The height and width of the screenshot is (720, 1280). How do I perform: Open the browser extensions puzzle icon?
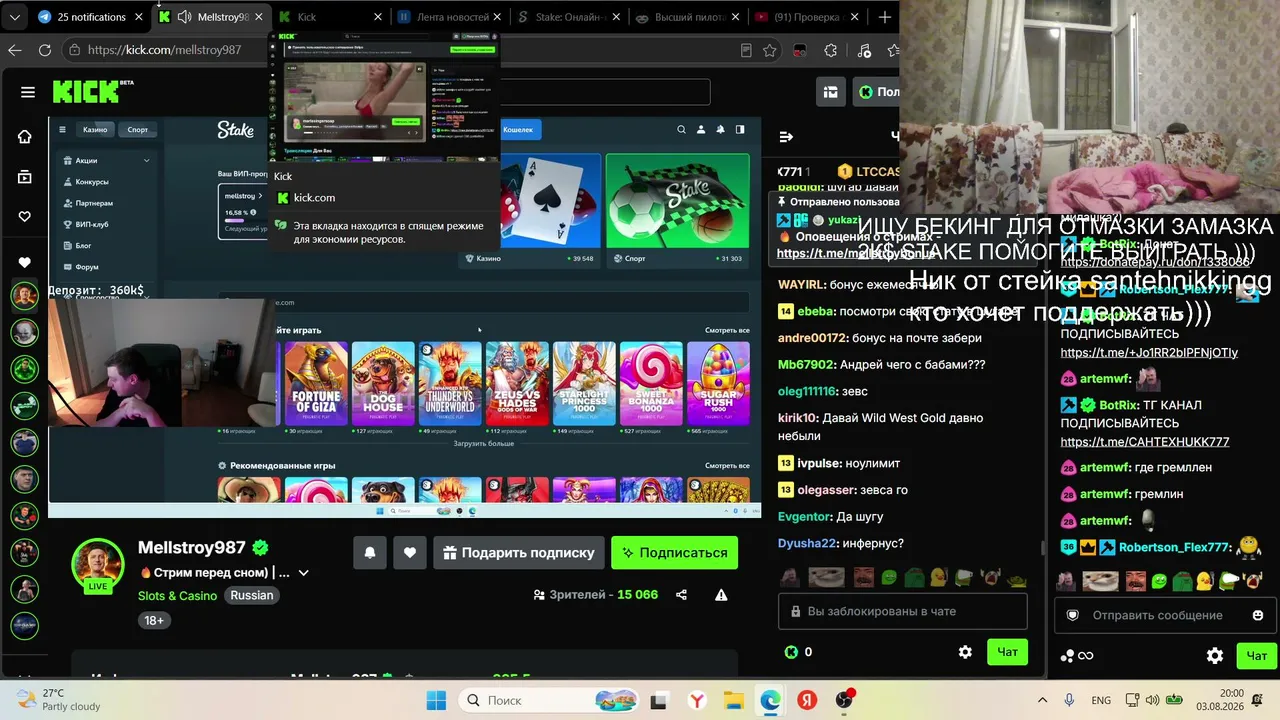tap(831, 50)
